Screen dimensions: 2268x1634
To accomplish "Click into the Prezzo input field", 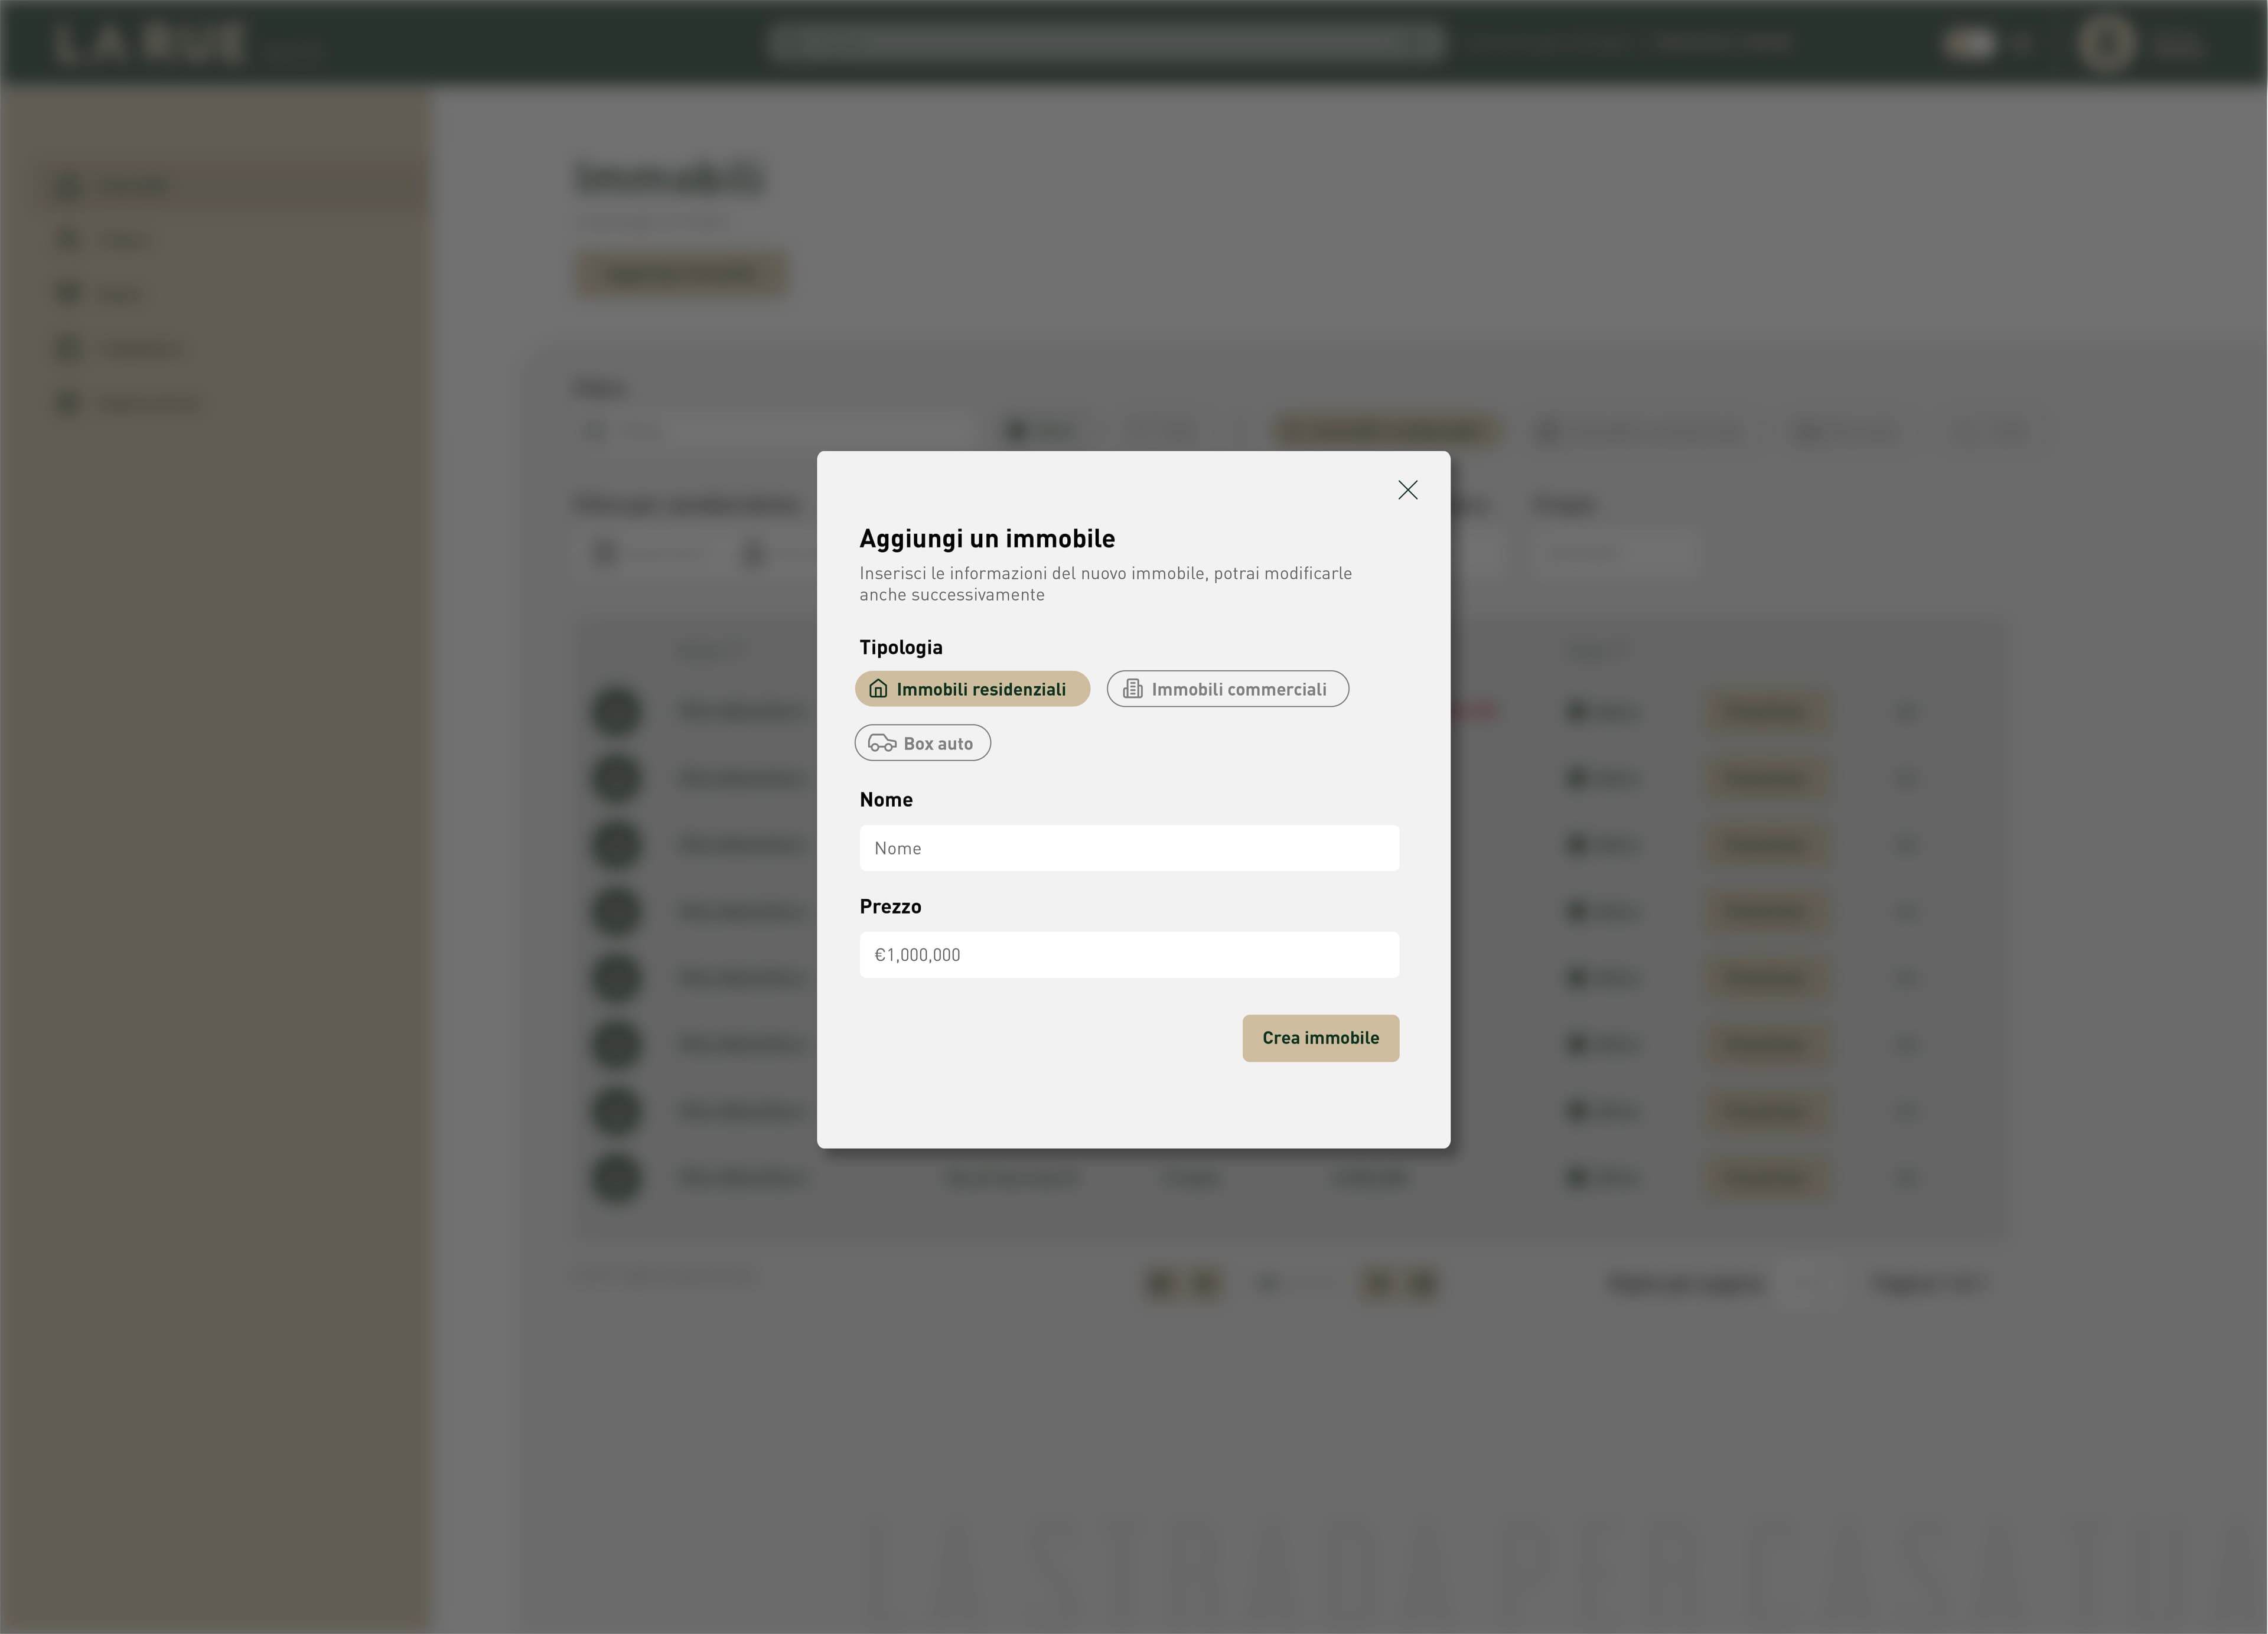I will tap(1128, 955).
